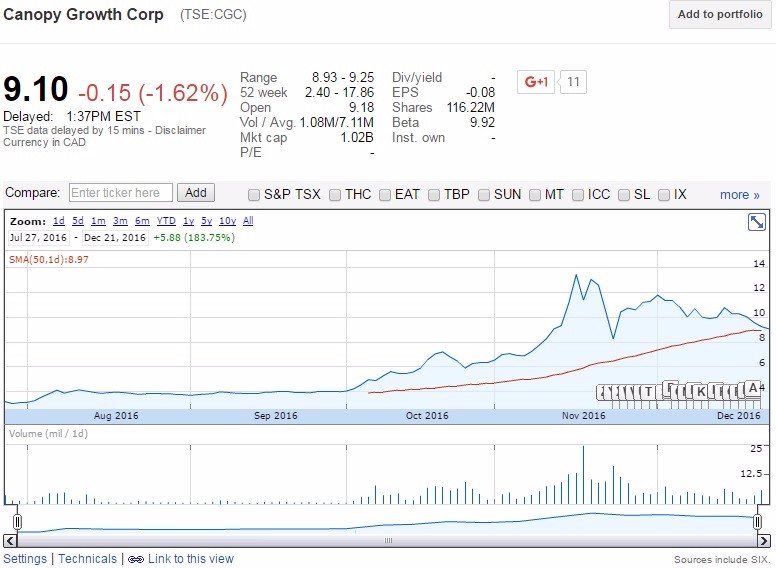
Task: Open news flag A on chart
Action: pyautogui.click(x=753, y=388)
